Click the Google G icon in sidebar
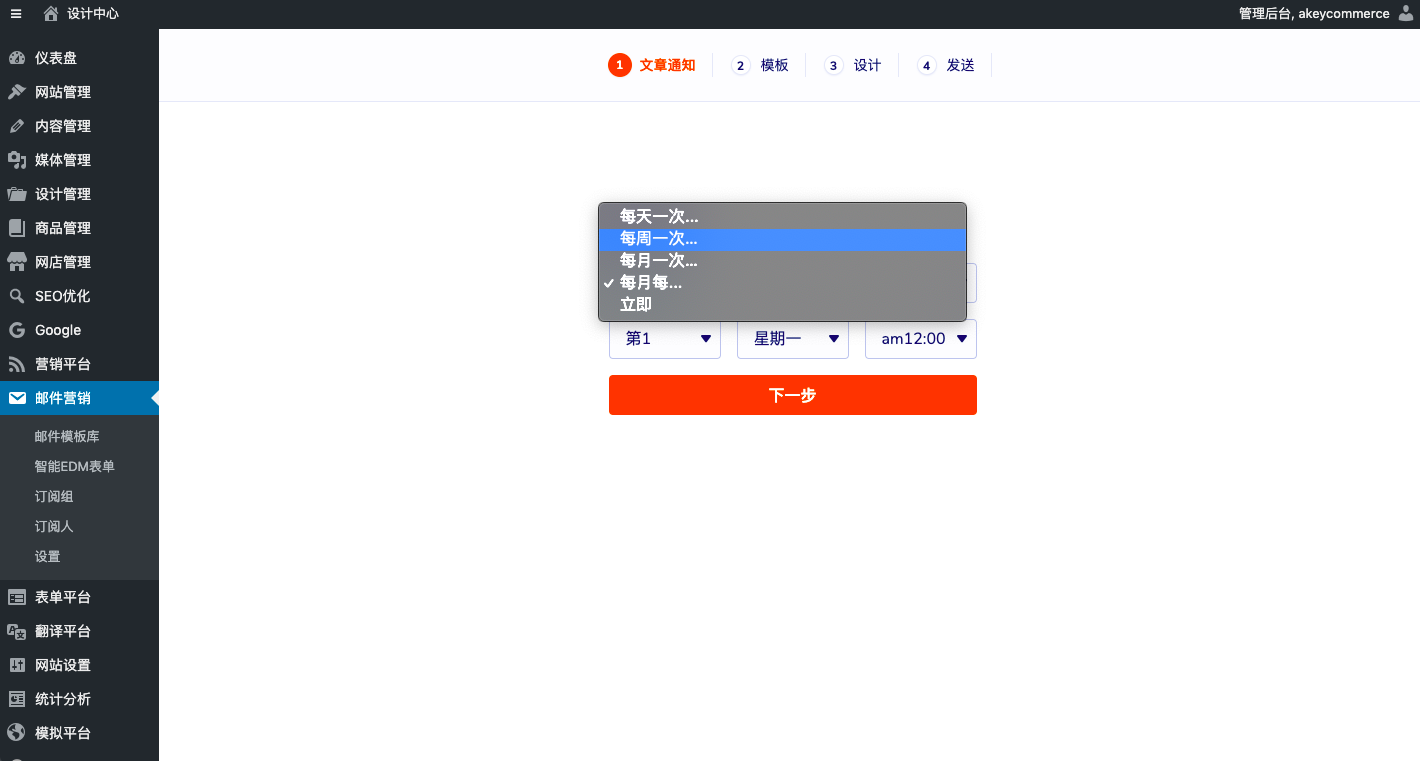The image size is (1420, 761). (x=17, y=330)
